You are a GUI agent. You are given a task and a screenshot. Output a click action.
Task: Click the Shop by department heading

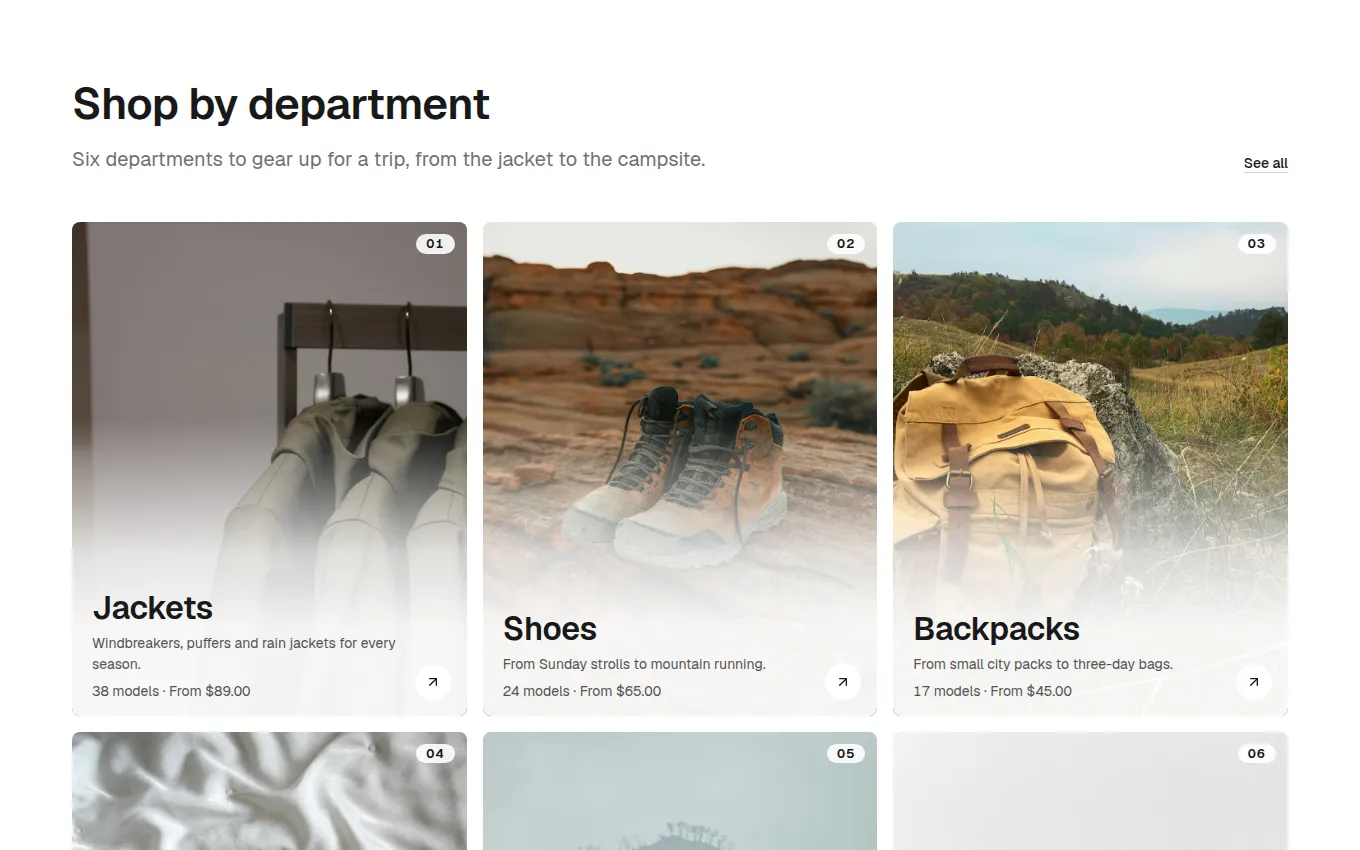coord(281,104)
